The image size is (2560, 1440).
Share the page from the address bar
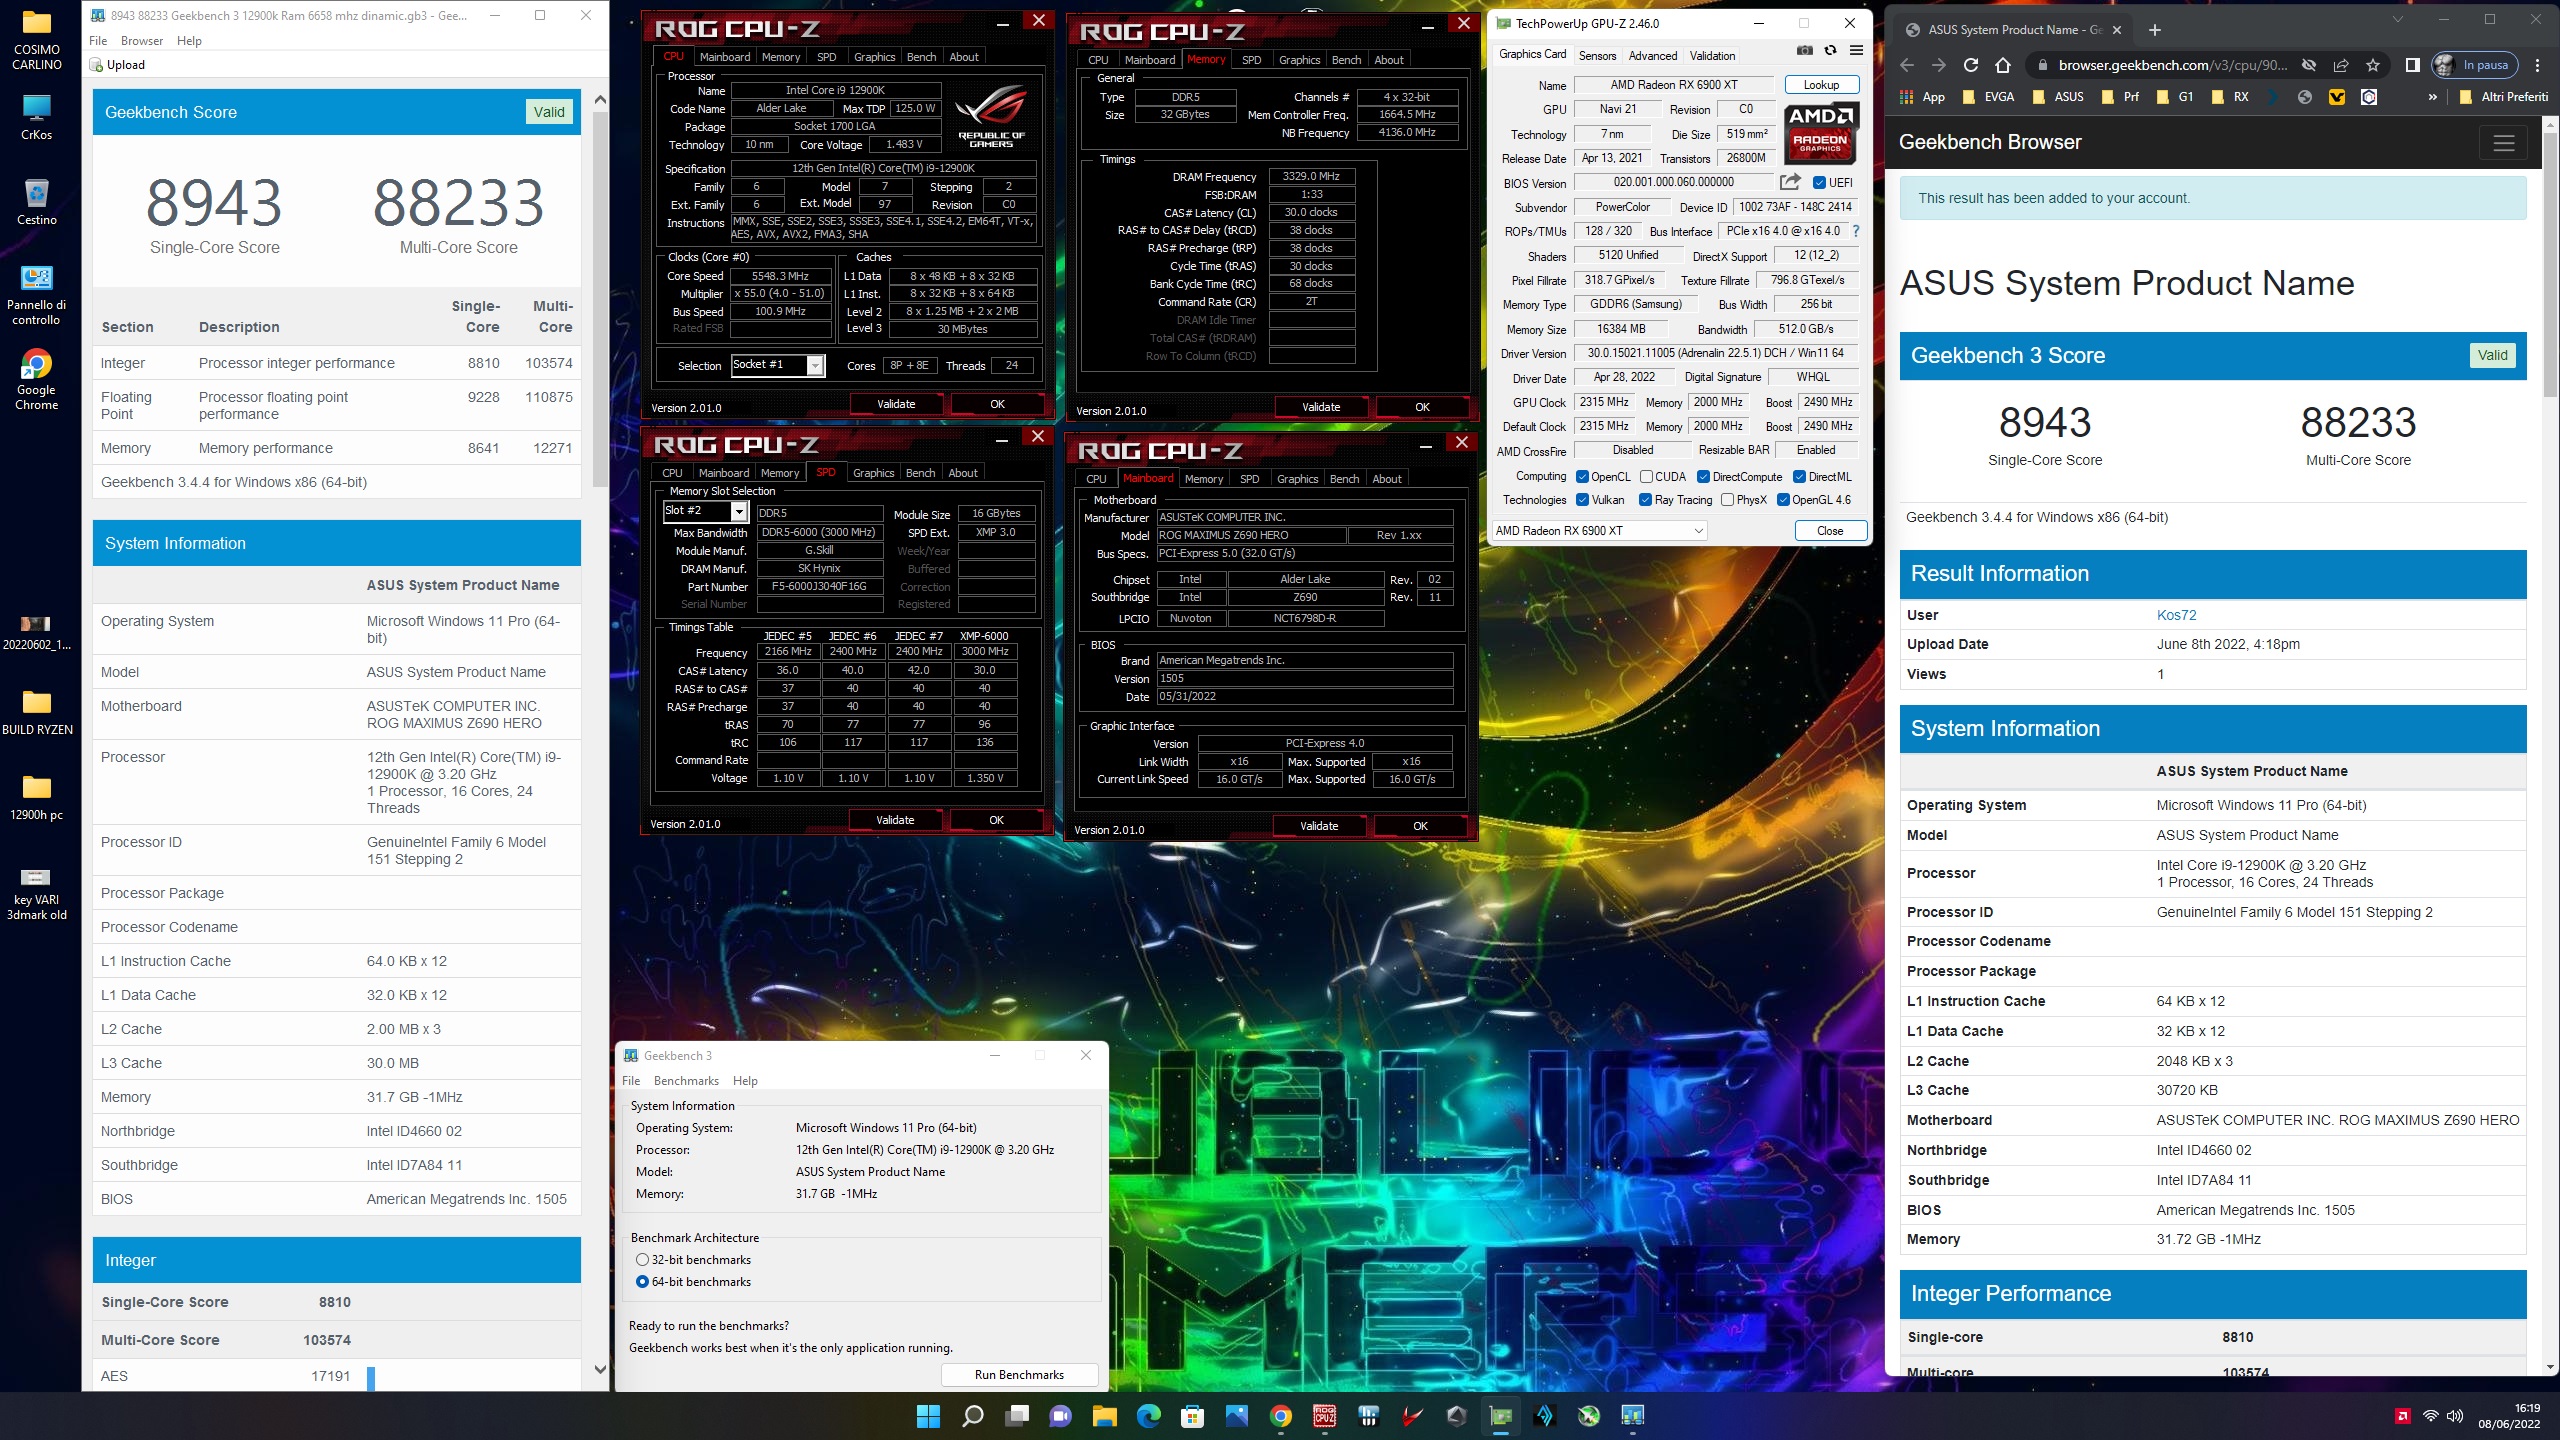tap(2340, 65)
